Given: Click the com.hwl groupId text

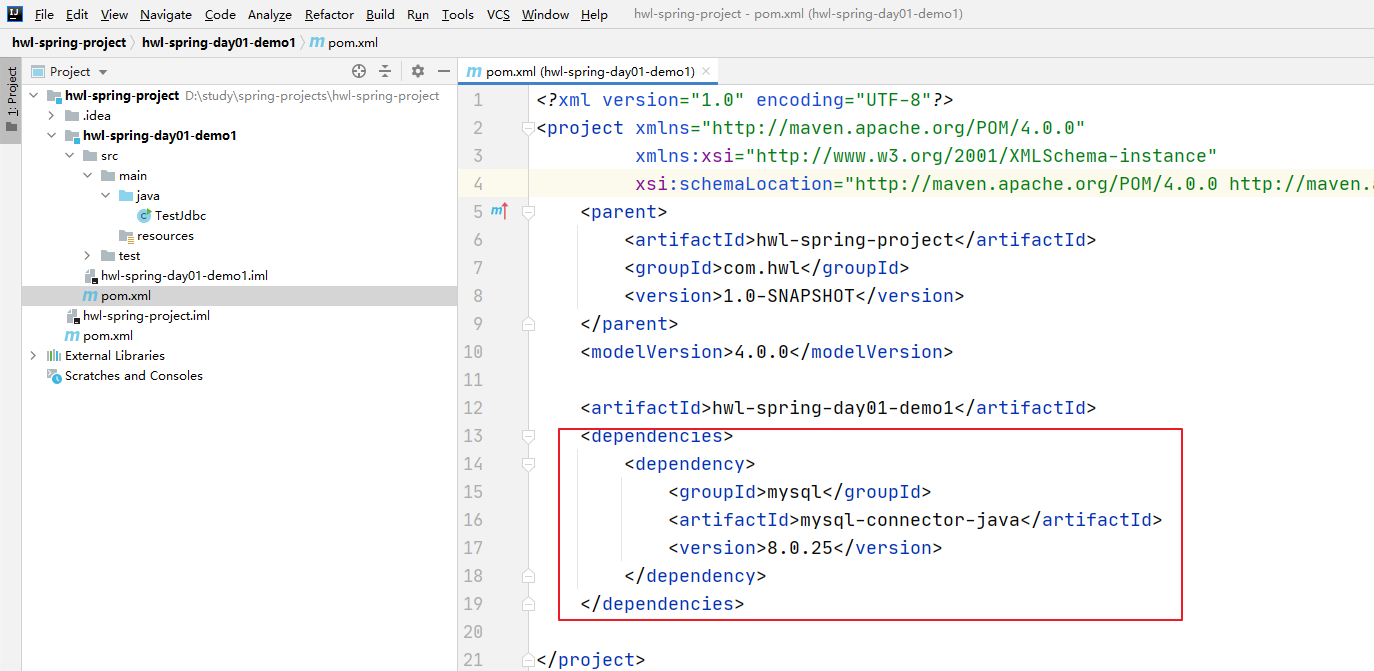Looking at the screenshot, I should click(761, 268).
